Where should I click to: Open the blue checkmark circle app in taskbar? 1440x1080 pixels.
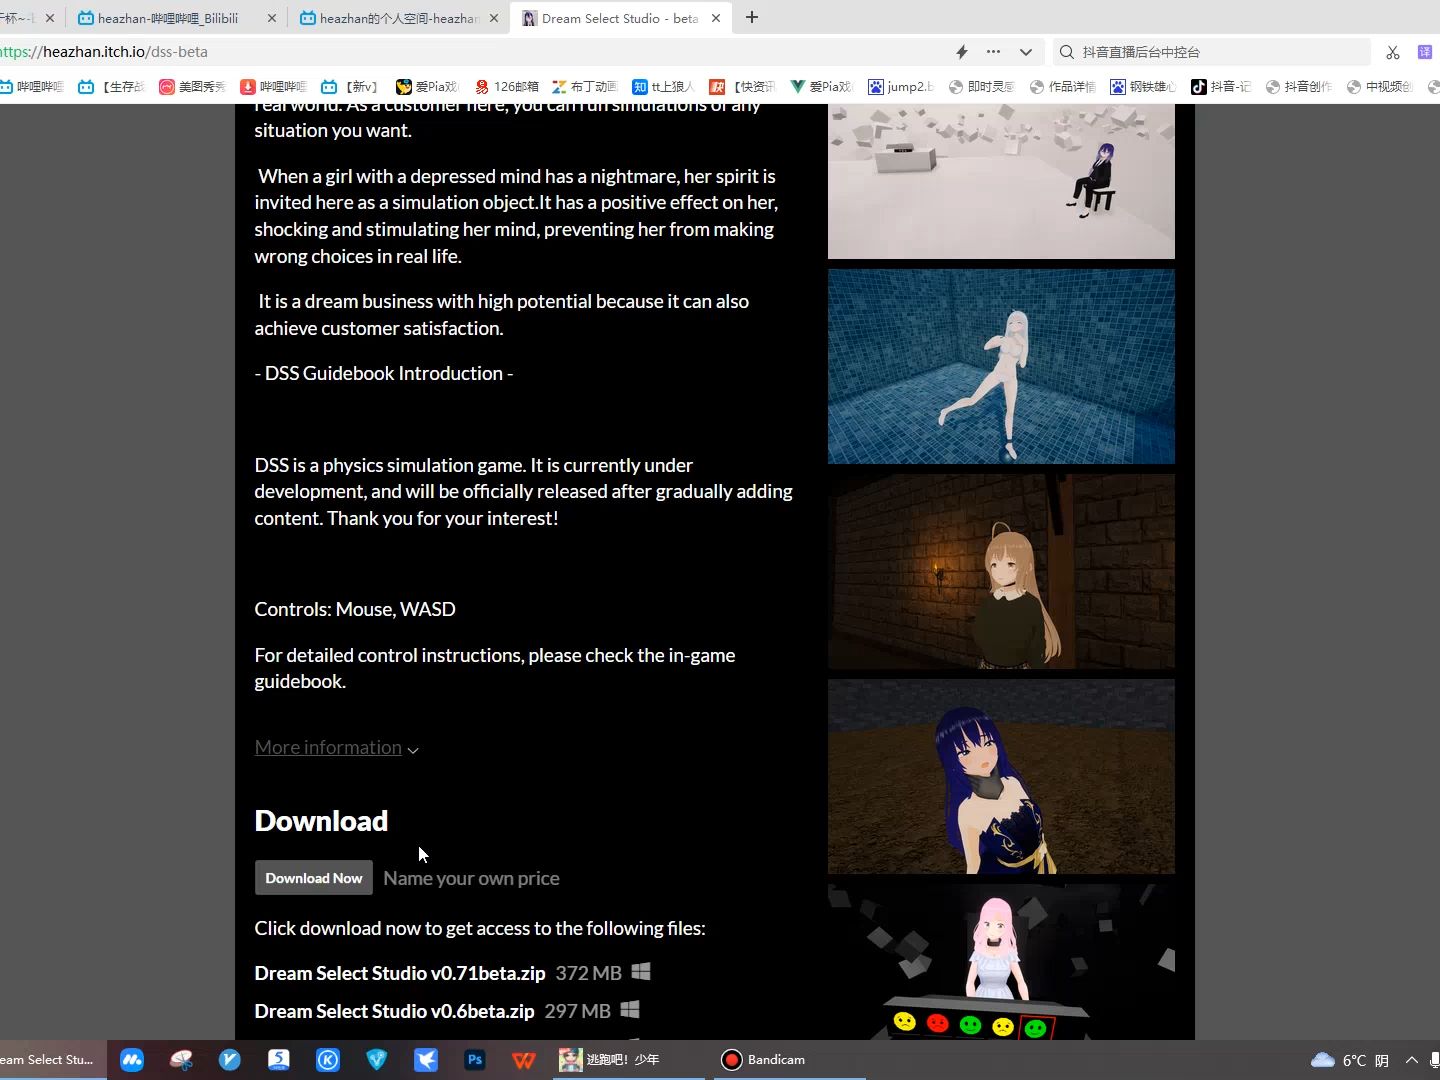pos(230,1060)
